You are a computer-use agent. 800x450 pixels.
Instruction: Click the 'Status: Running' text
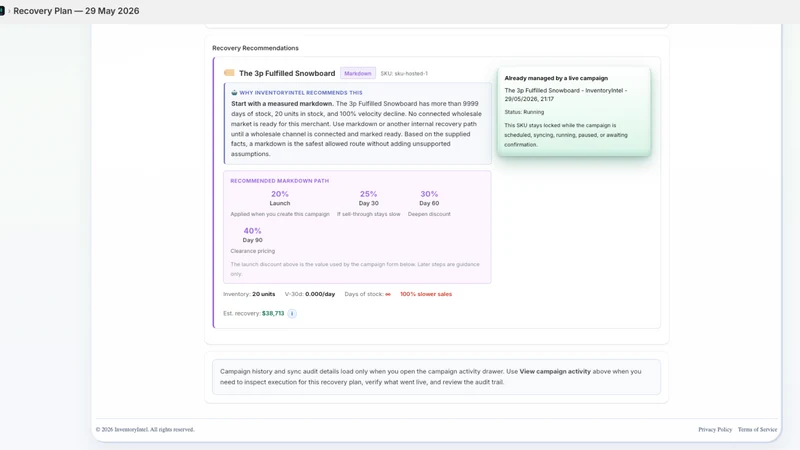point(524,112)
